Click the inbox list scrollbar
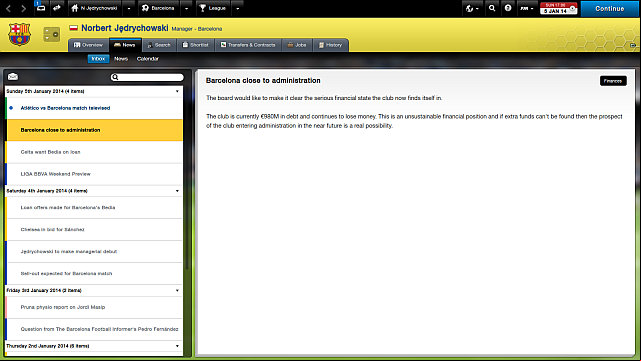641x361 pixels. (187, 178)
